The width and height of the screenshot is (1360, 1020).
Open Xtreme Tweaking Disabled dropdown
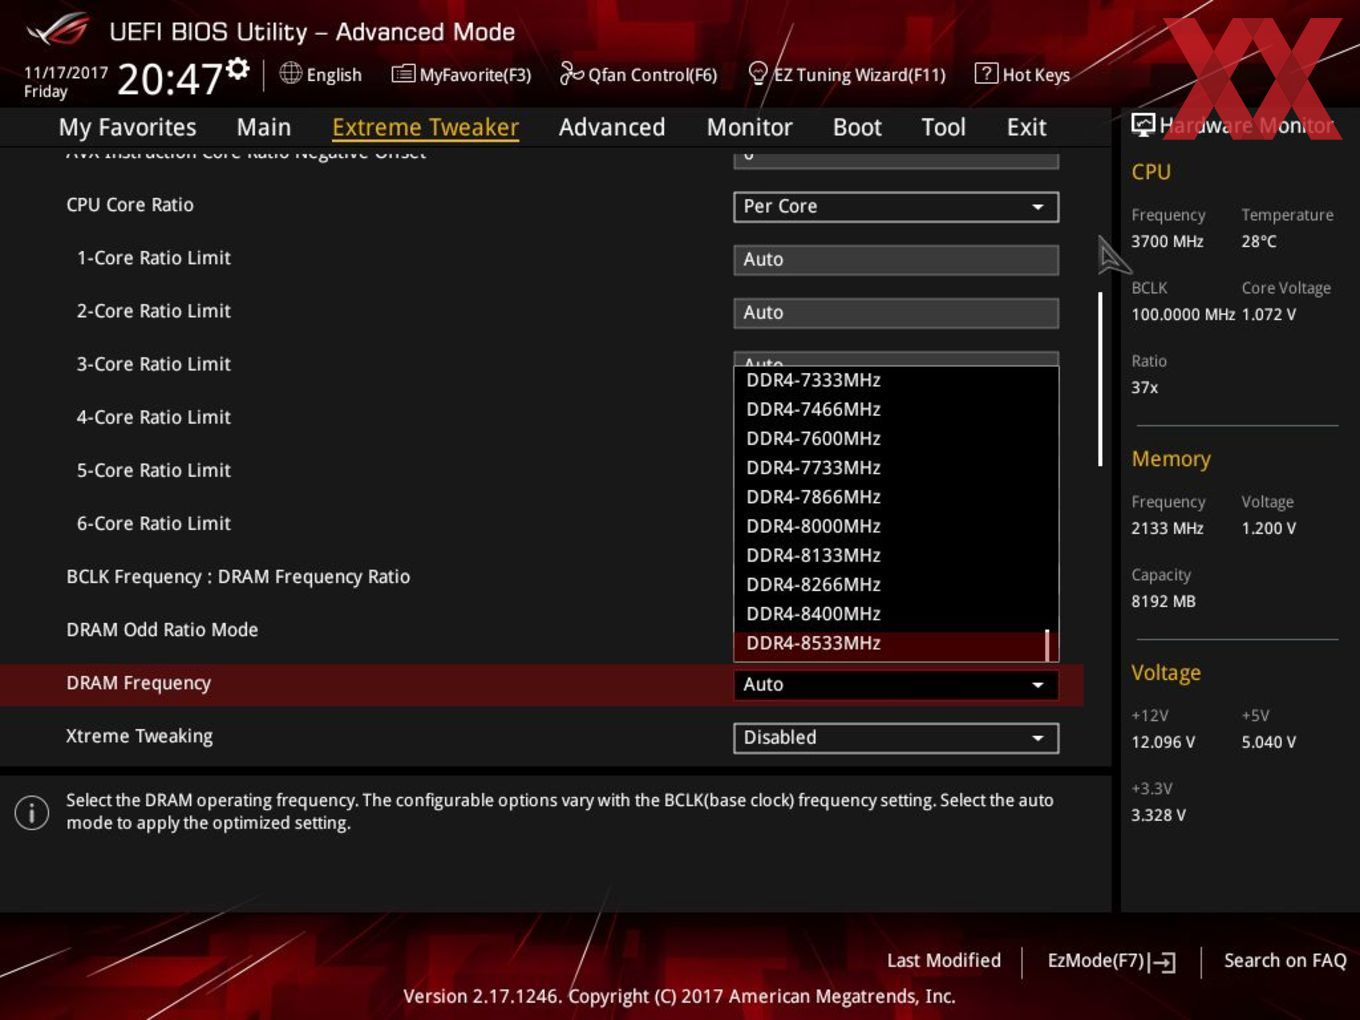(896, 737)
